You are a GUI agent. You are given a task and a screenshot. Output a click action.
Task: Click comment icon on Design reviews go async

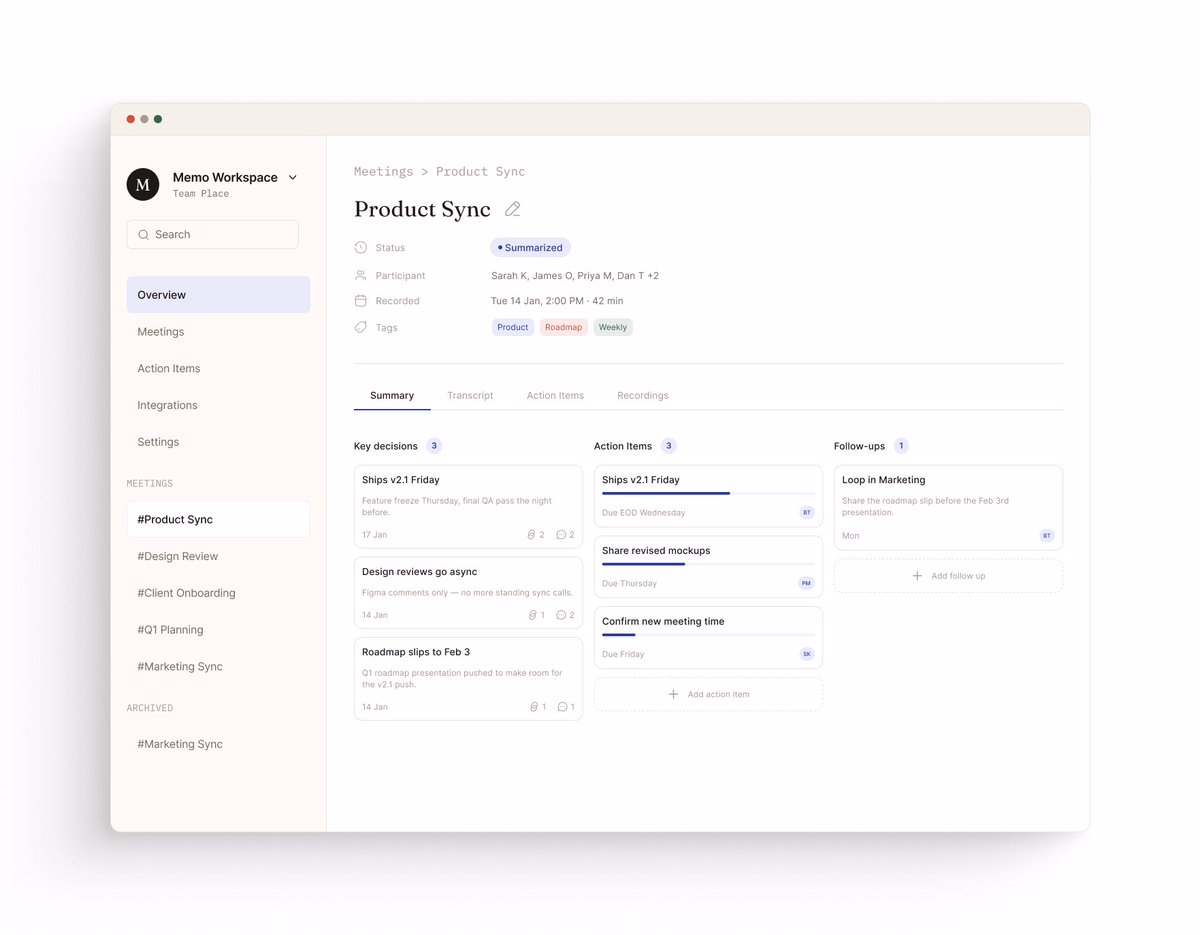pos(561,615)
